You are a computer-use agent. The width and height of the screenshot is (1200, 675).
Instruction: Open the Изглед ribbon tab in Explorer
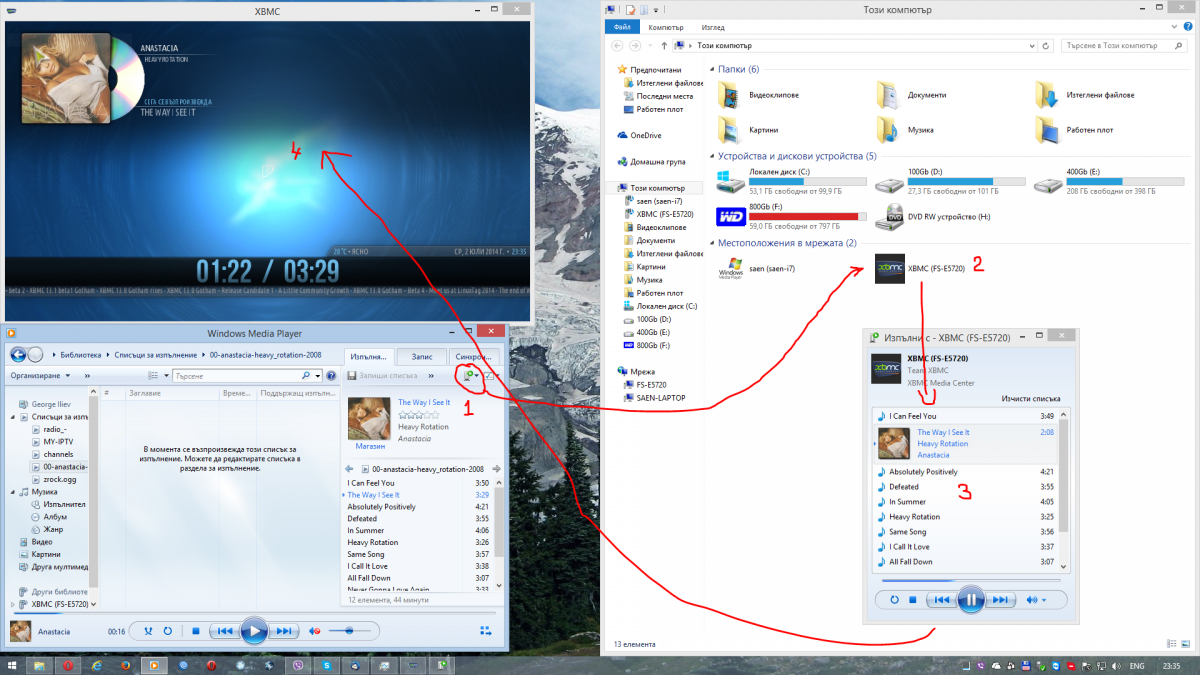pyautogui.click(x=715, y=29)
